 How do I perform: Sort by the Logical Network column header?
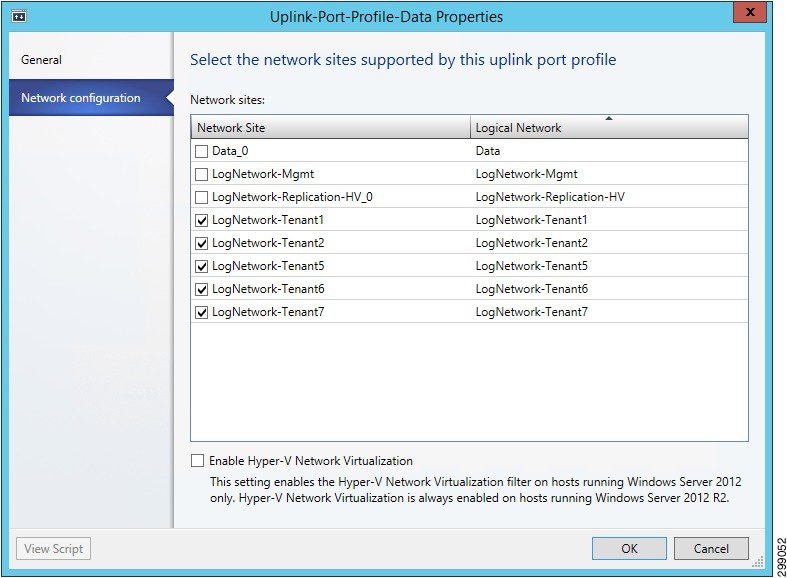tap(609, 127)
